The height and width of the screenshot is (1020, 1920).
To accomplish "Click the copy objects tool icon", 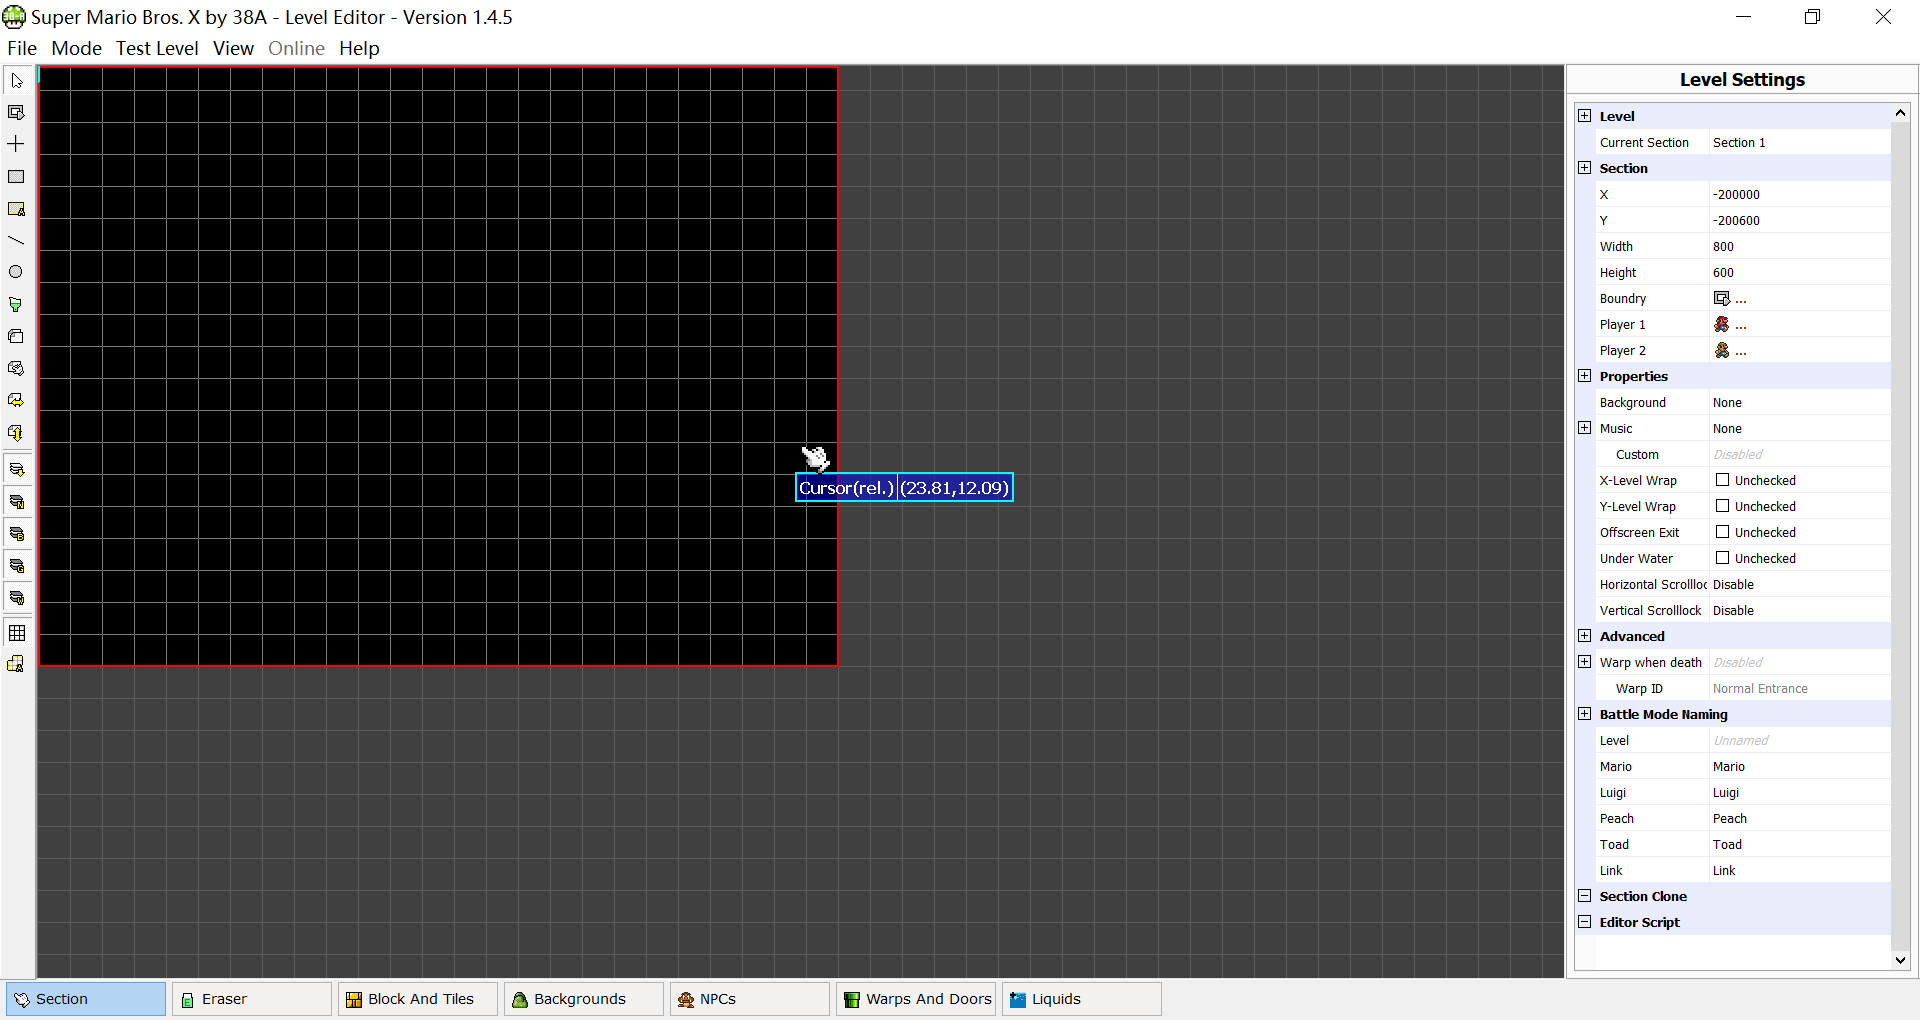I will tap(17, 336).
